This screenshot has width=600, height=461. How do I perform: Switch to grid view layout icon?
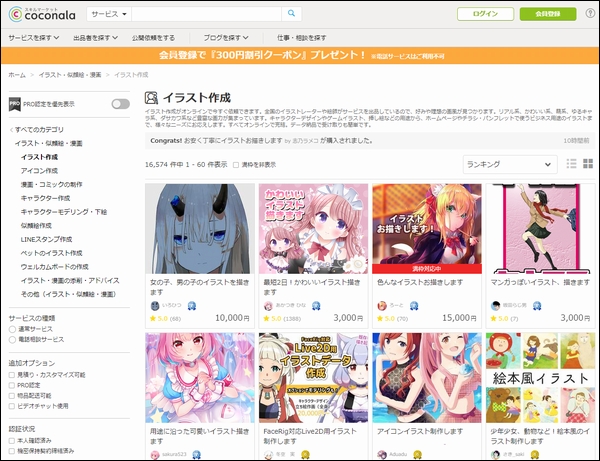588,164
